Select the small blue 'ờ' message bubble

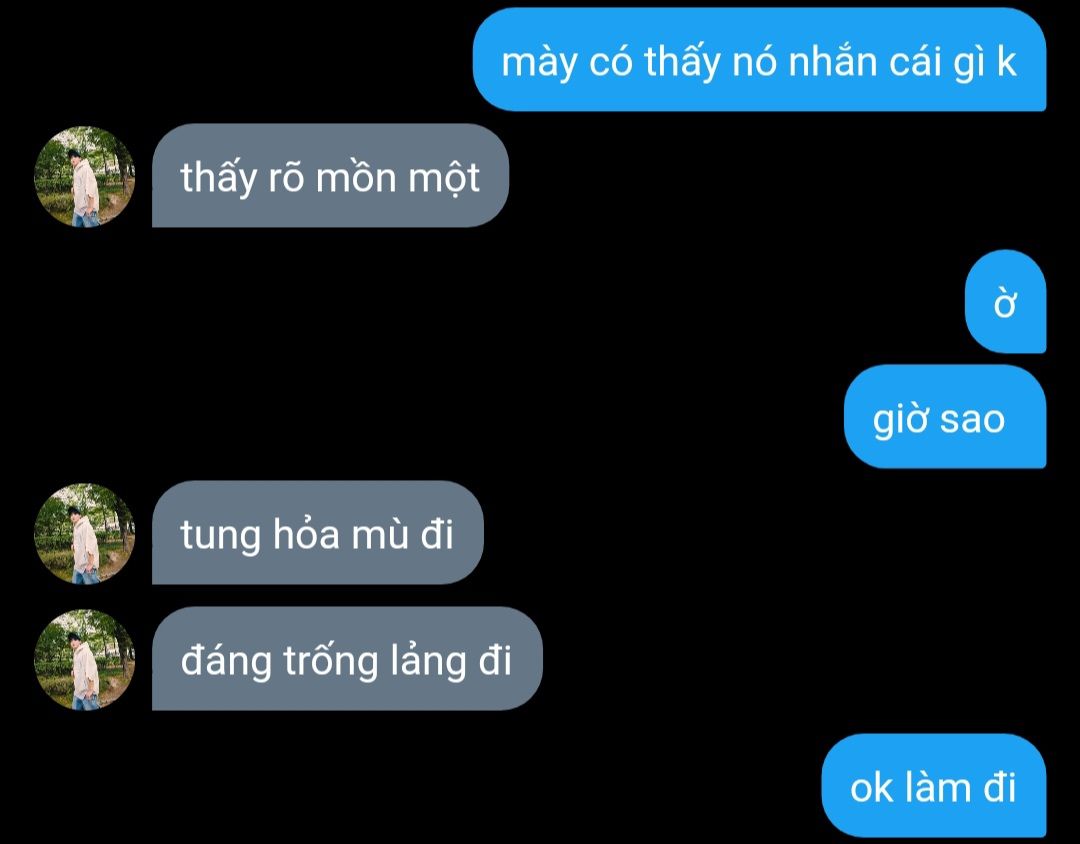pyautogui.click(x=1006, y=302)
